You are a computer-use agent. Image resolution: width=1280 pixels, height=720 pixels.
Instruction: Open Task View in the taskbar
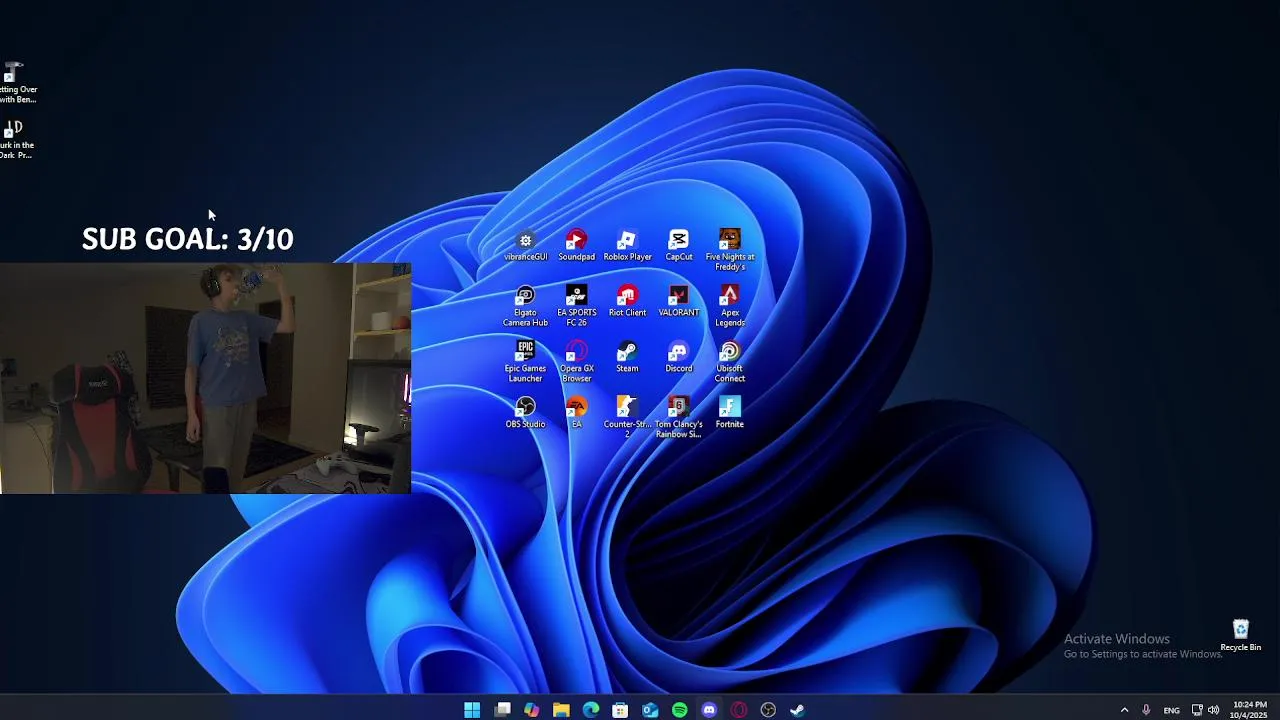502,710
